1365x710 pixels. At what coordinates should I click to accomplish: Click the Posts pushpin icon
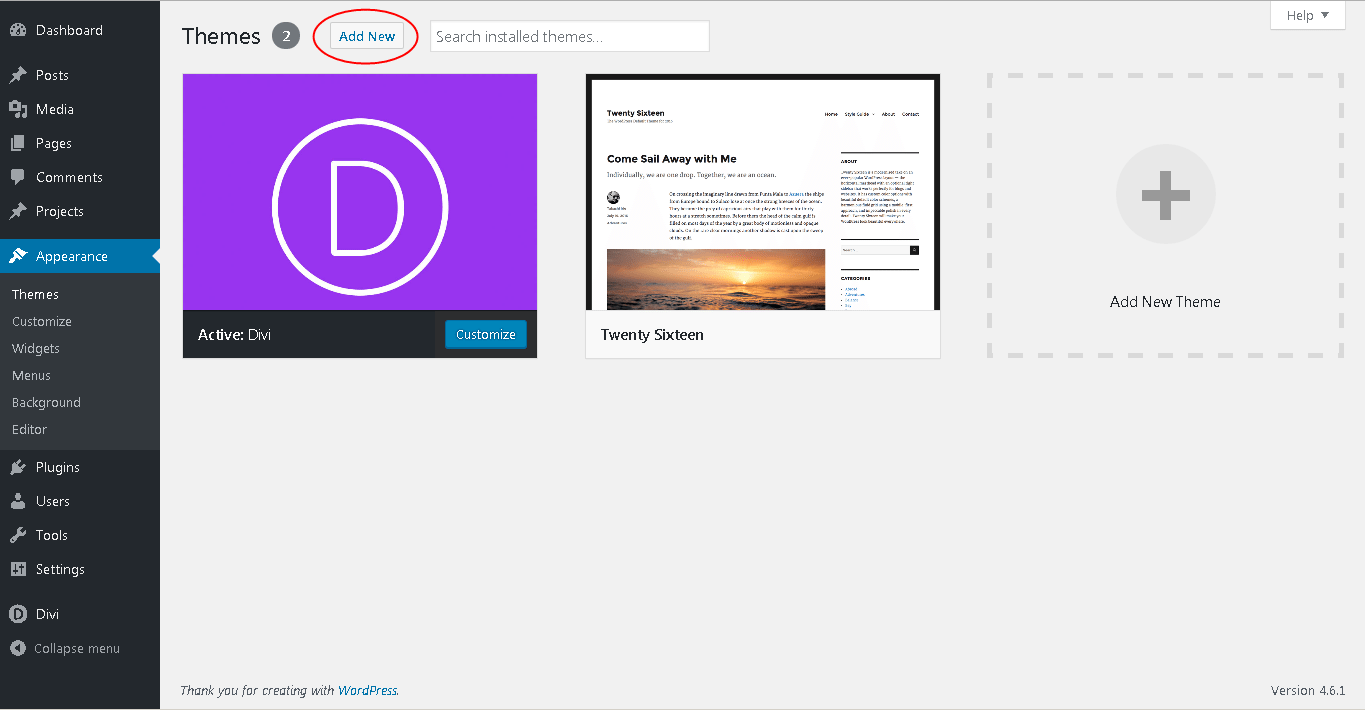coord(18,75)
